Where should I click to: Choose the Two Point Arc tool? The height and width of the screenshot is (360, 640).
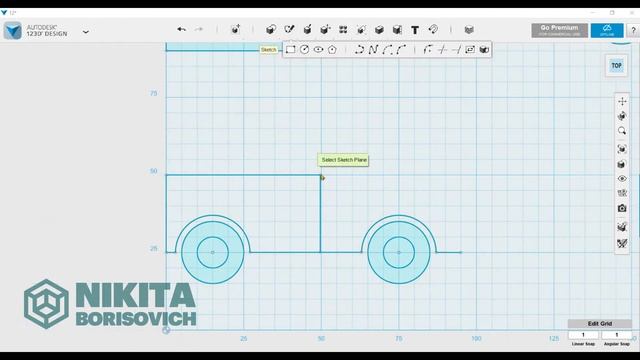[387, 49]
